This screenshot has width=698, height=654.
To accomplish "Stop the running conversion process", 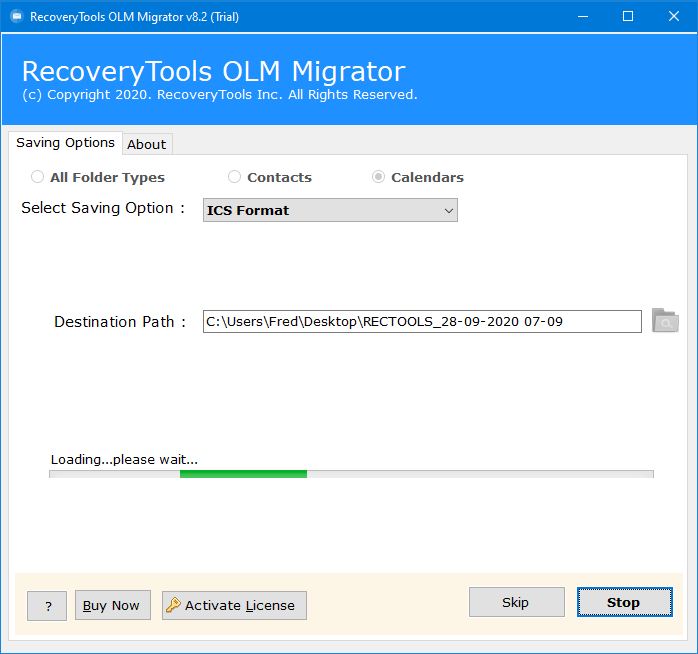I will 625,602.
